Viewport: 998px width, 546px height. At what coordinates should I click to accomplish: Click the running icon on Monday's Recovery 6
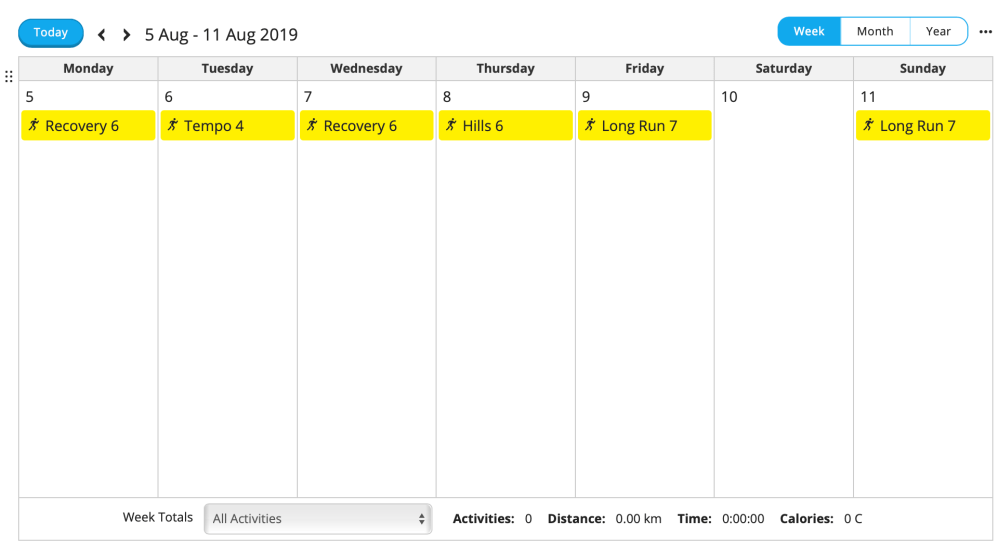tap(33, 125)
